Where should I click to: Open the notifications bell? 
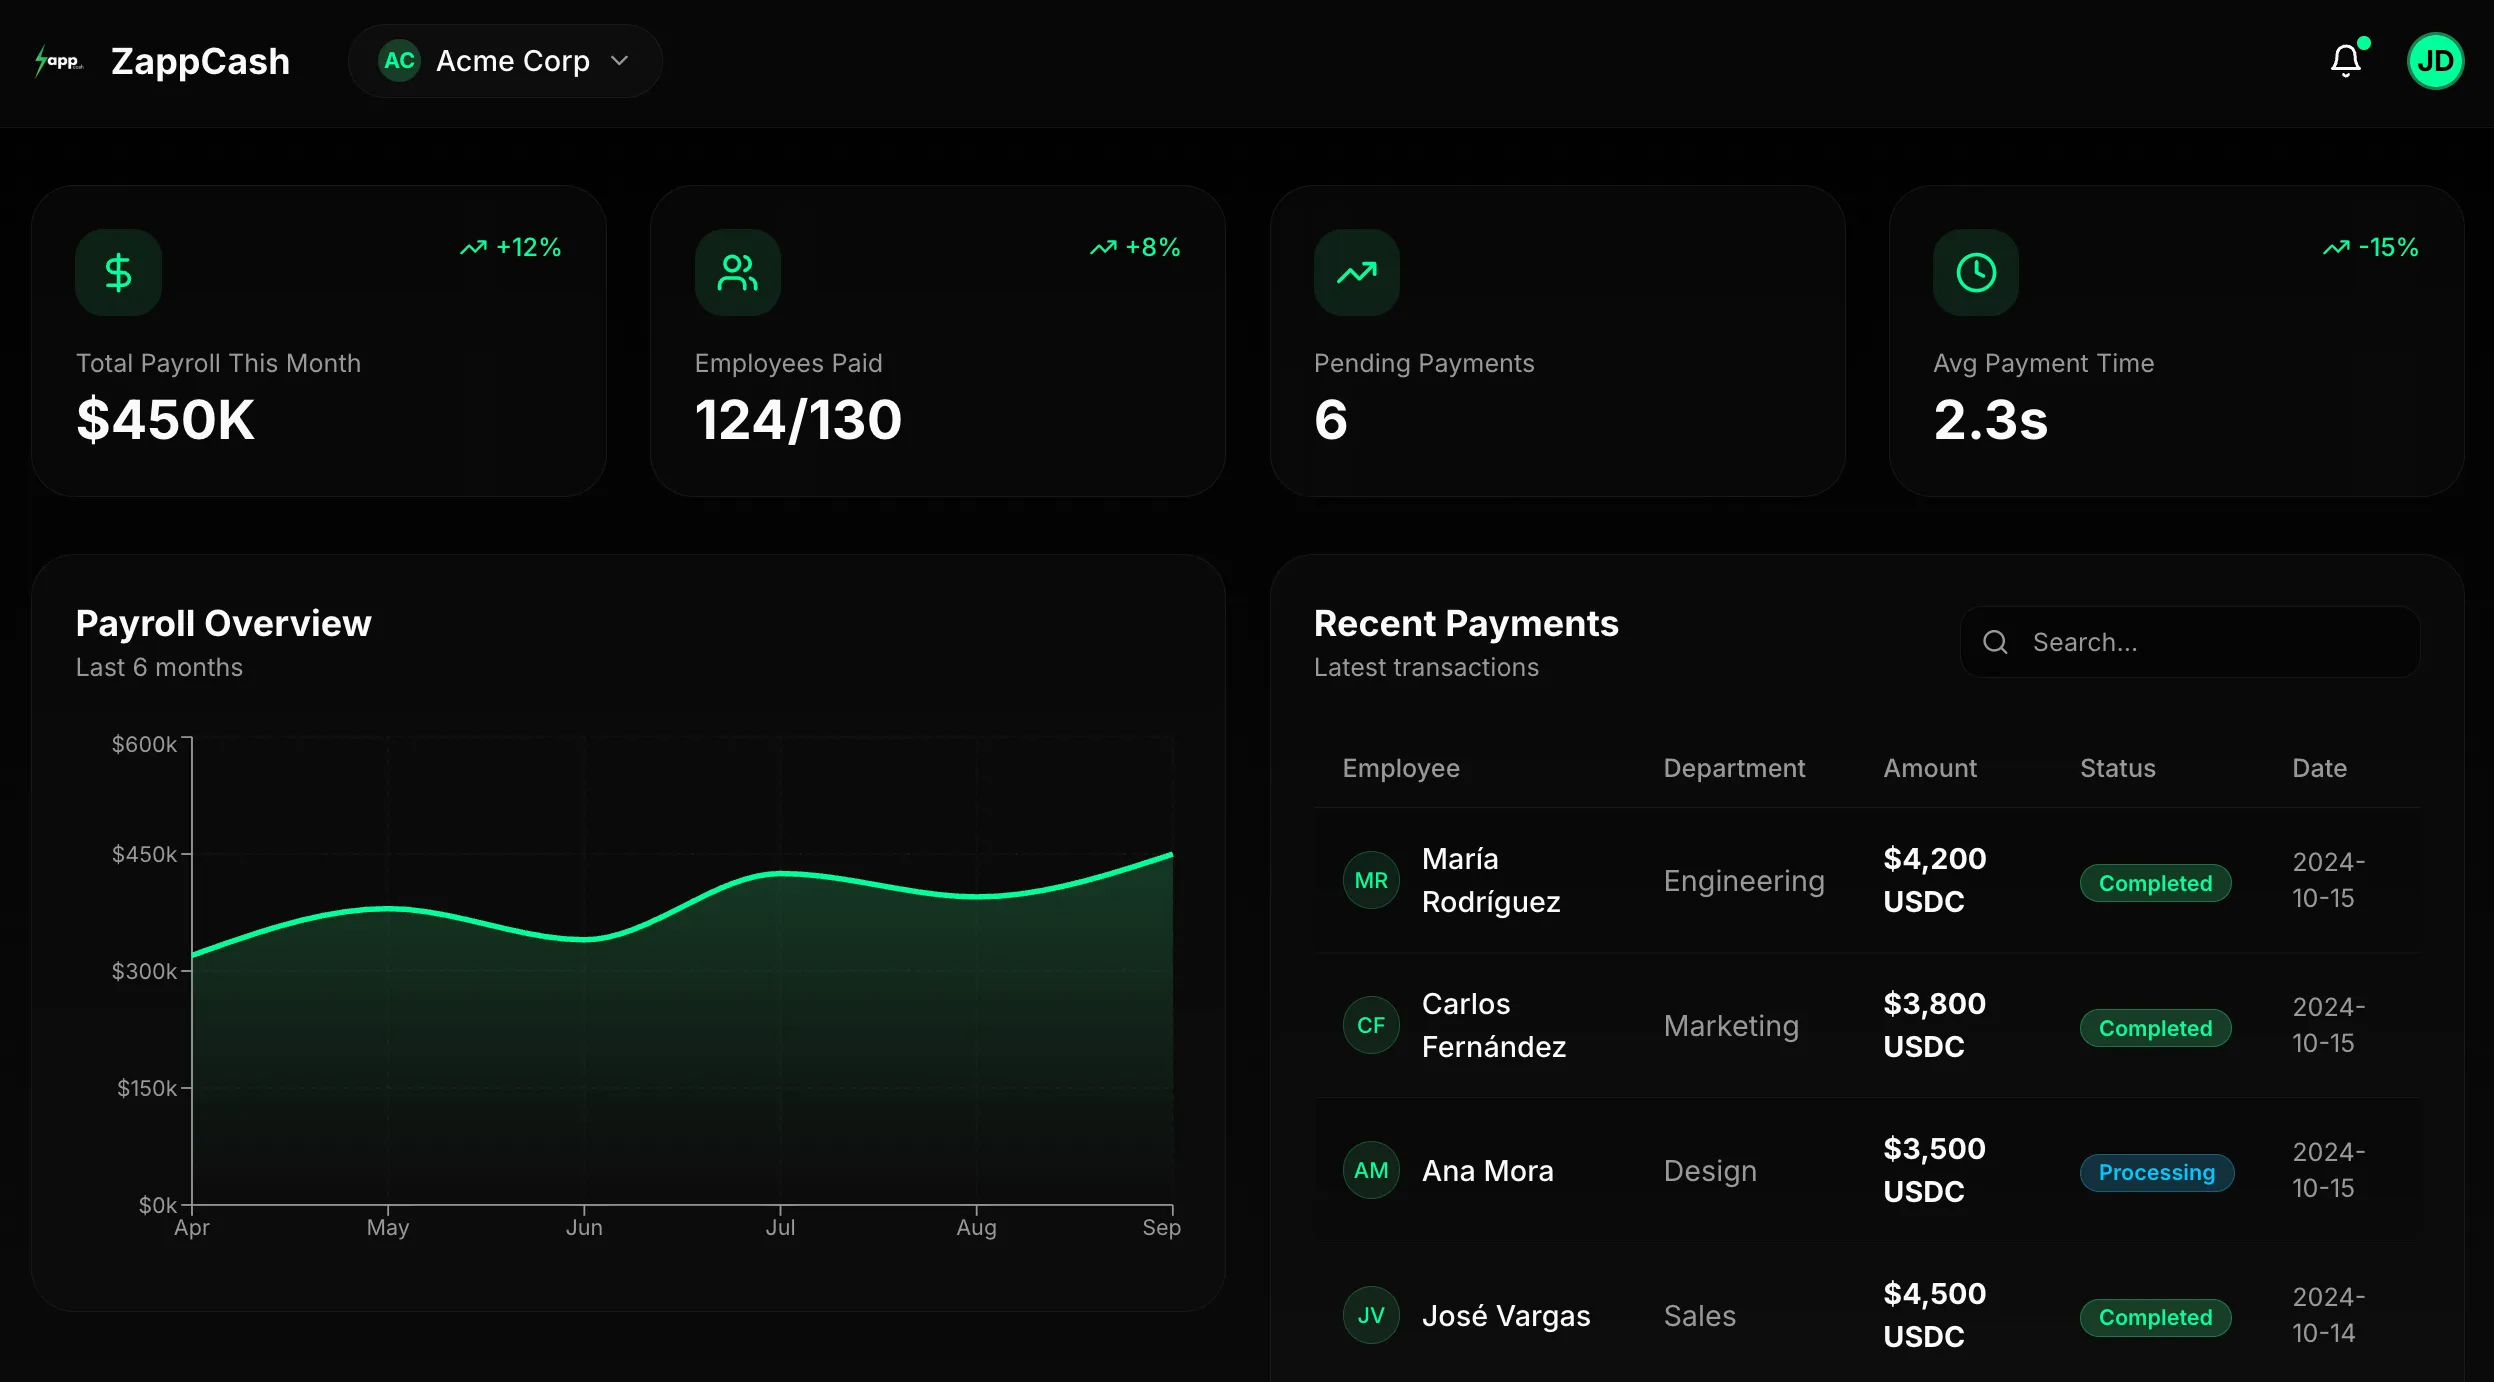[x=2345, y=61]
